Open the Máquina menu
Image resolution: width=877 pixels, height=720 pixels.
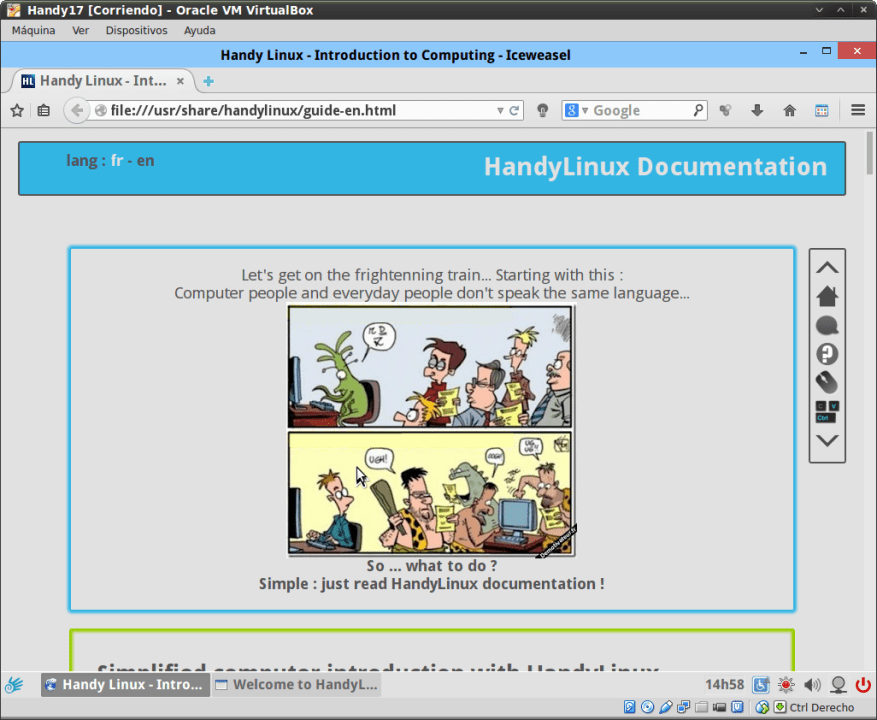[x=33, y=30]
